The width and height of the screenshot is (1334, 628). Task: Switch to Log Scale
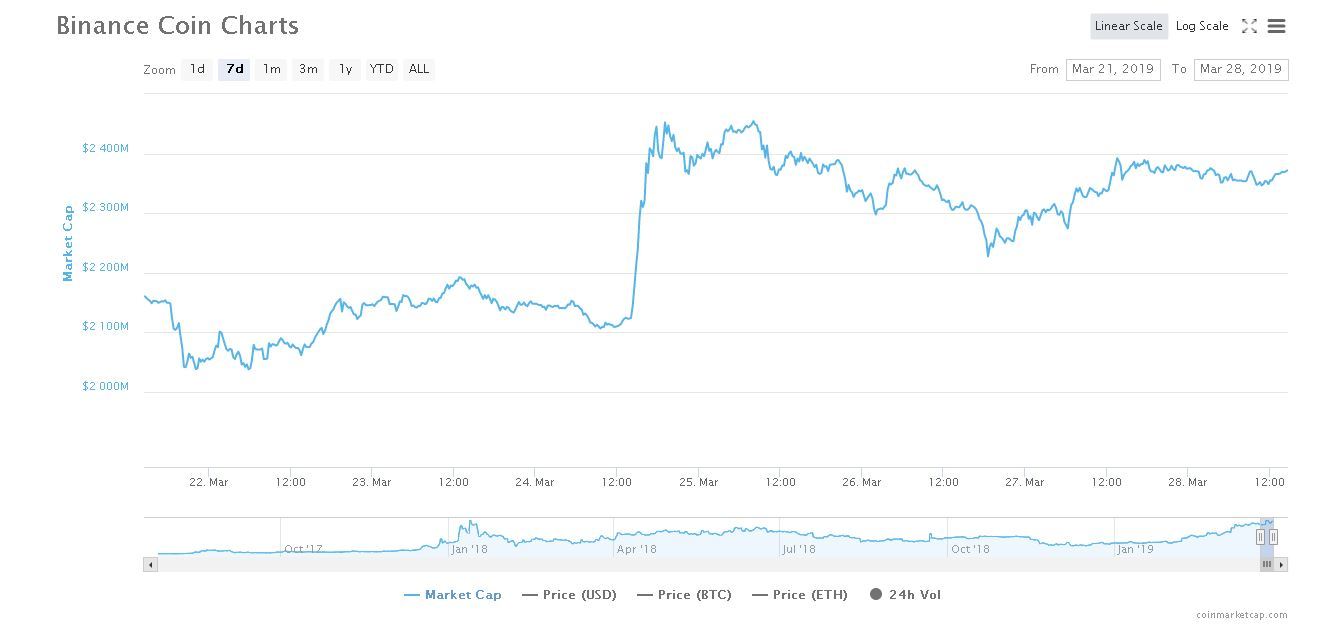(1202, 27)
